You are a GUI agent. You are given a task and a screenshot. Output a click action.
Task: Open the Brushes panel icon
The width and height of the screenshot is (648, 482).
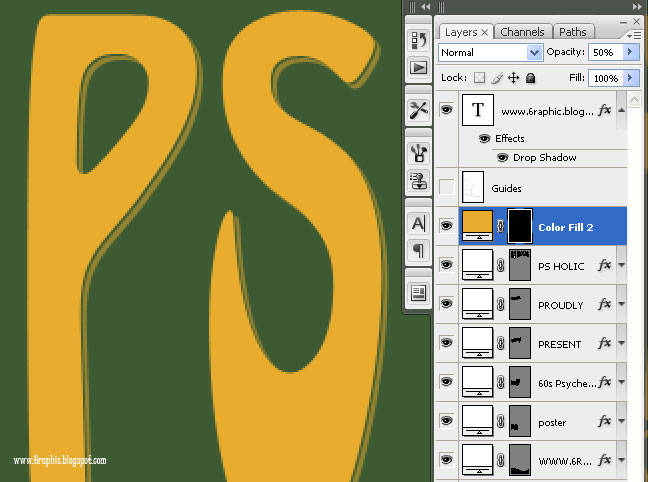(419, 153)
